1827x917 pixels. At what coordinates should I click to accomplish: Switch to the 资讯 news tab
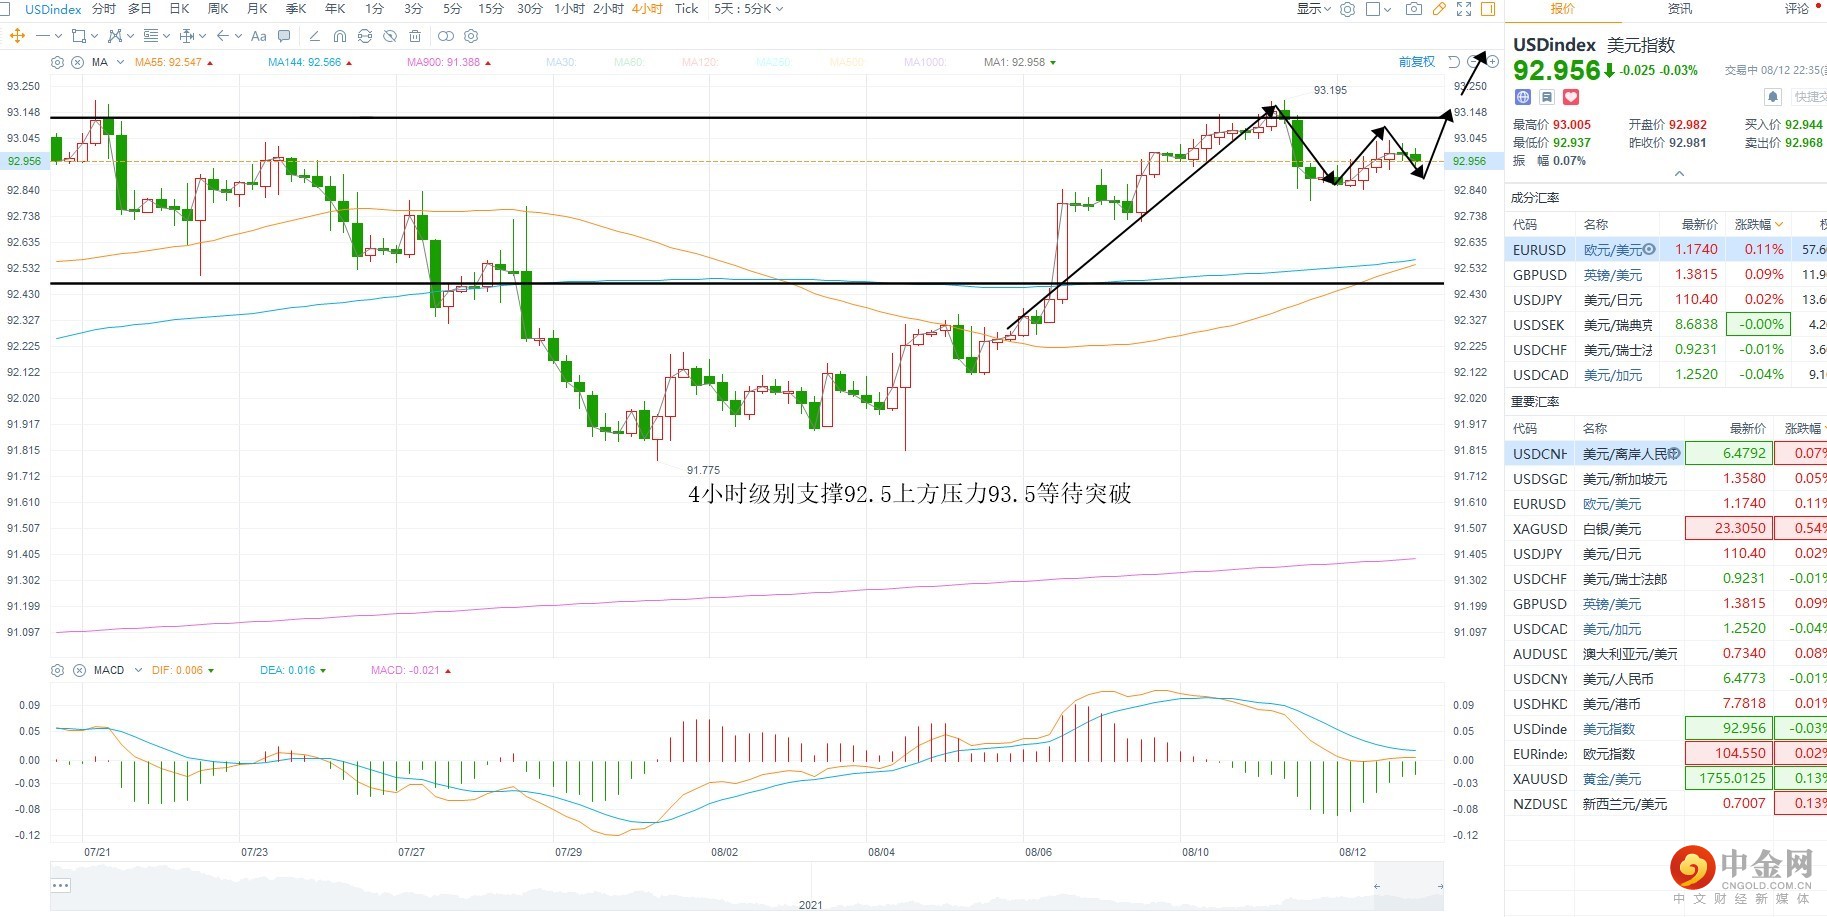pos(1680,9)
